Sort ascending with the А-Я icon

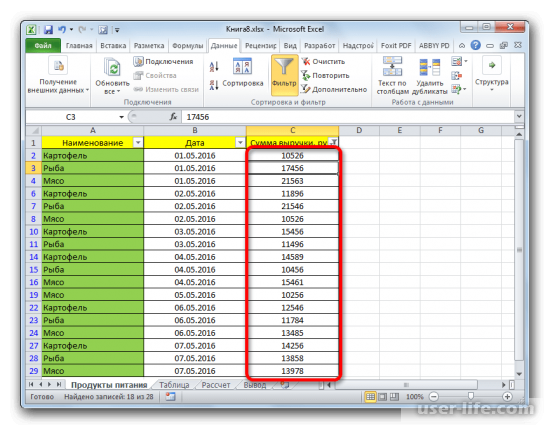click(214, 66)
